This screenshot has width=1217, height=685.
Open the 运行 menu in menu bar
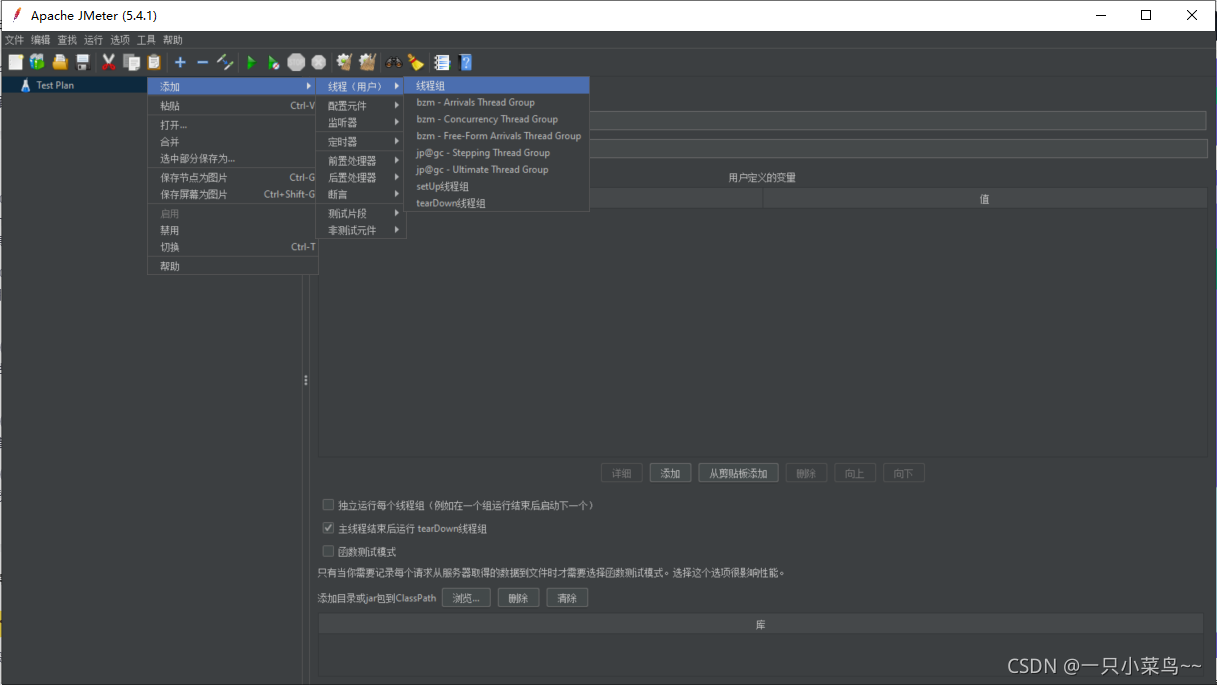(x=93, y=40)
